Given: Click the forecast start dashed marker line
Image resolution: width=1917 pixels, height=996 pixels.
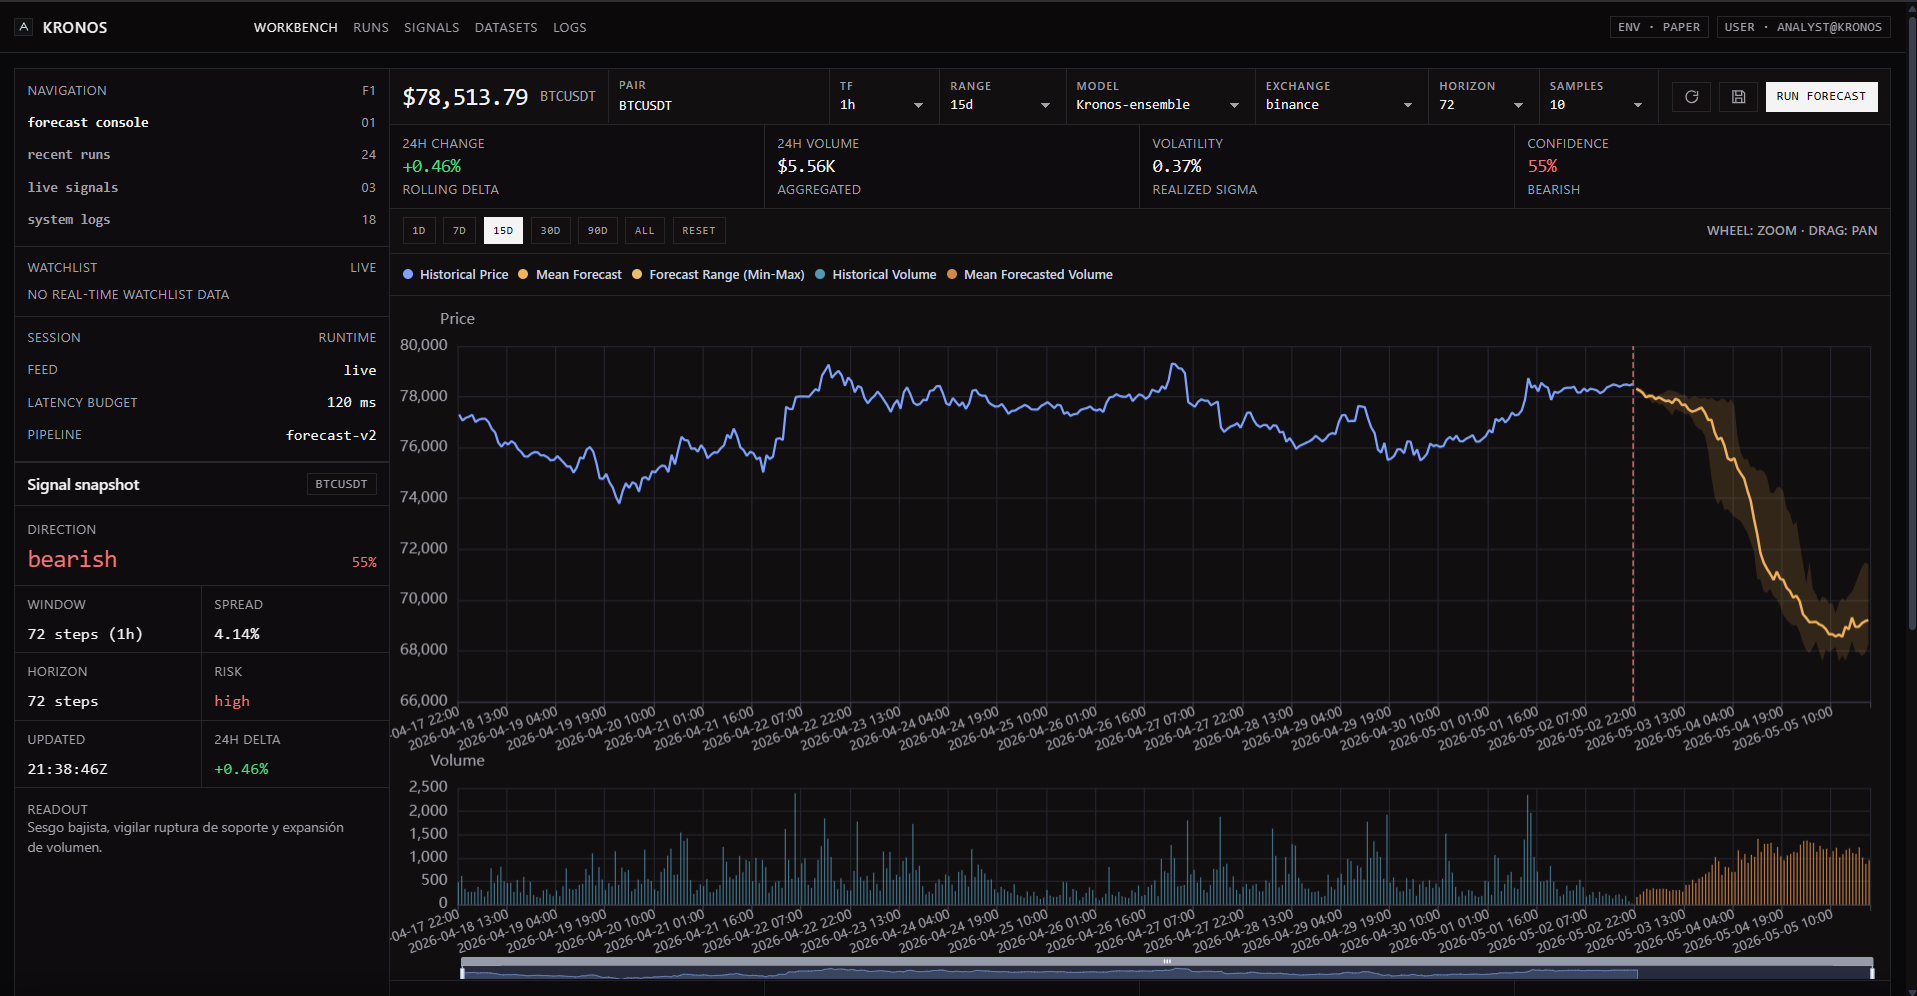Looking at the screenshot, I should coord(1633,524).
